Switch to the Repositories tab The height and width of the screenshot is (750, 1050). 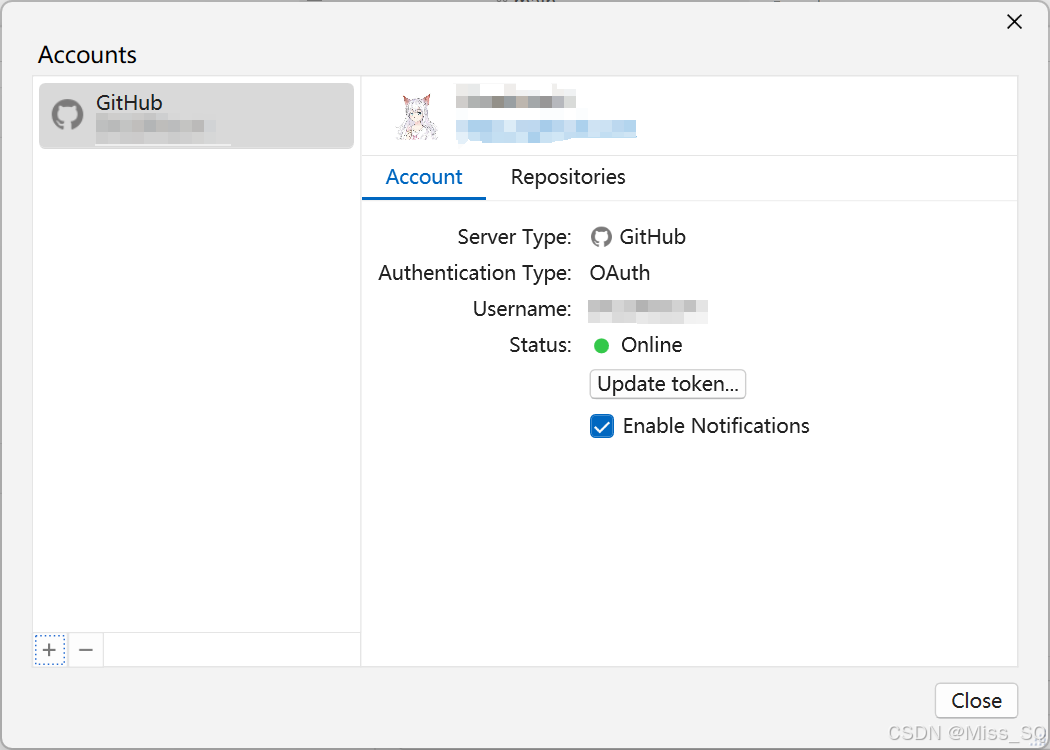pos(568,177)
